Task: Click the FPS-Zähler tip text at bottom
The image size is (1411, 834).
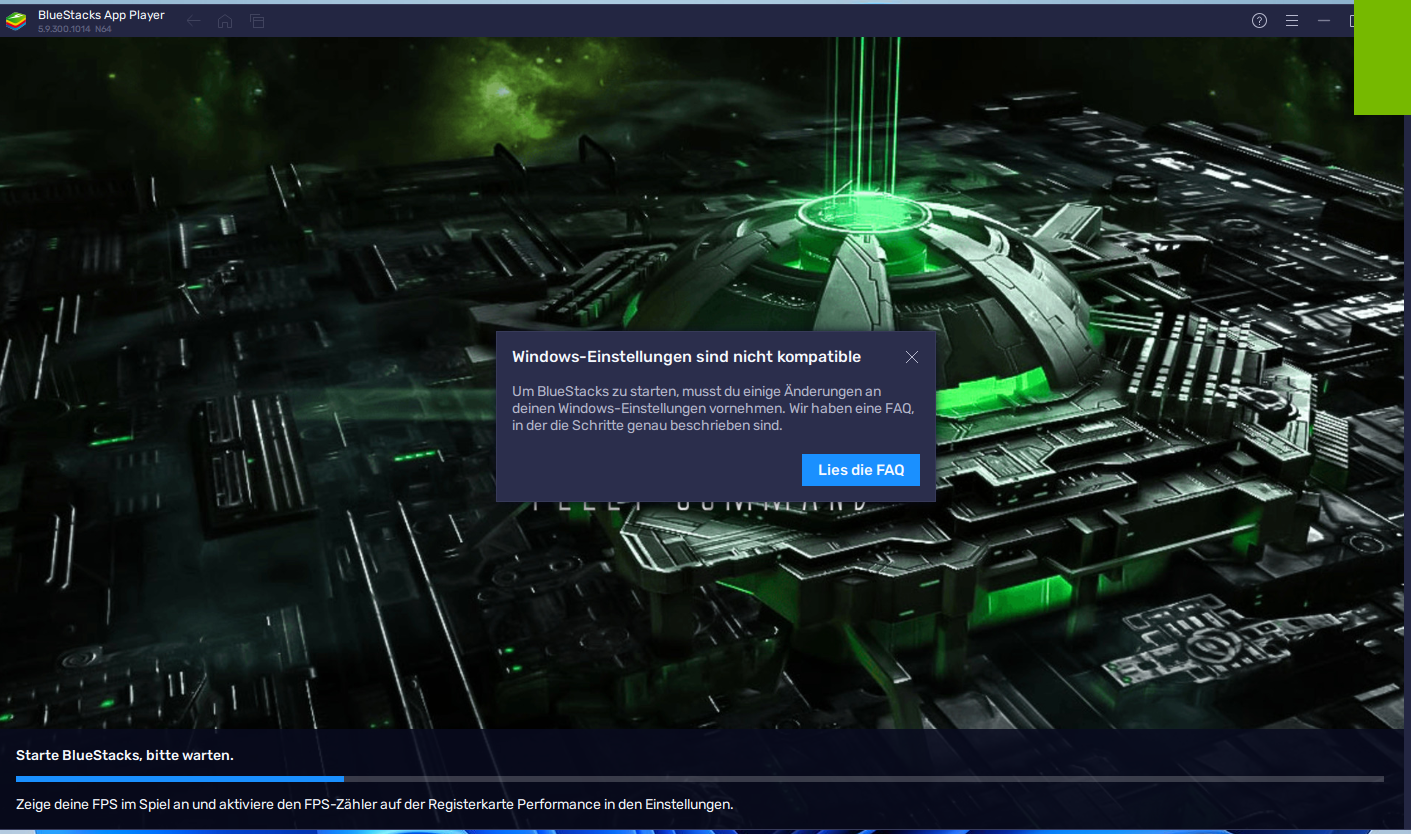Action: 374,804
